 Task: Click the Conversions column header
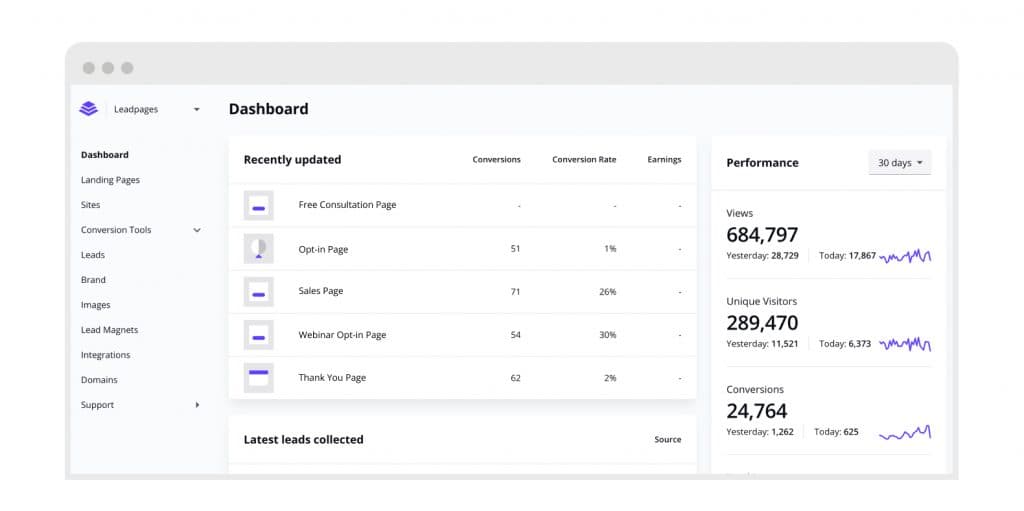496,159
